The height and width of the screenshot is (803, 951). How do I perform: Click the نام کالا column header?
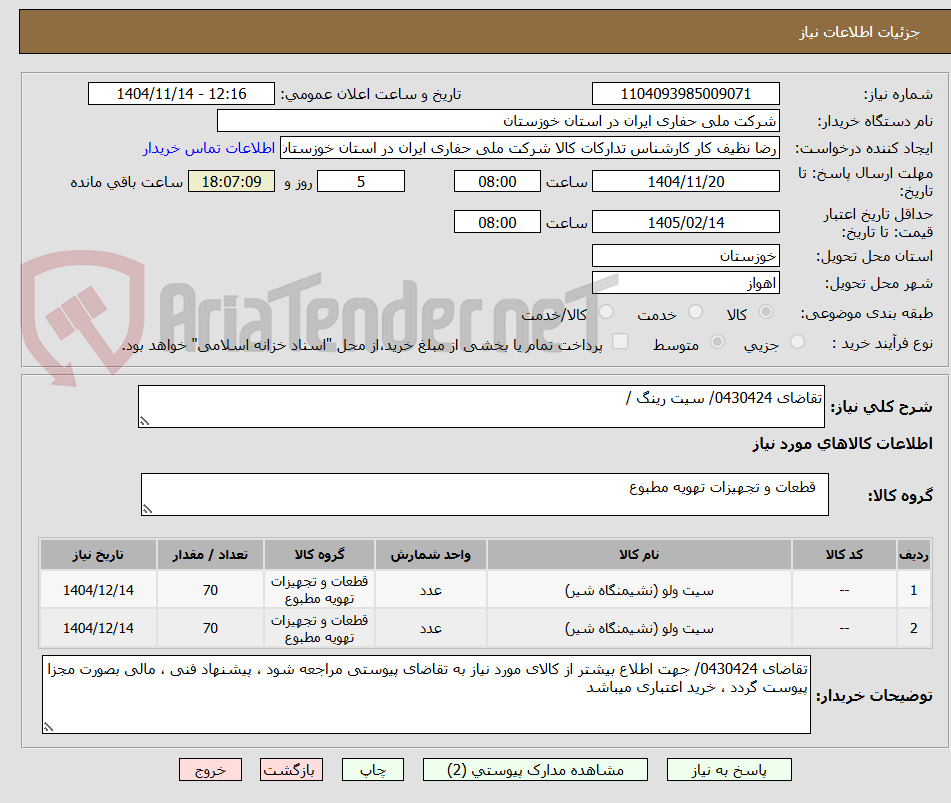(639, 554)
